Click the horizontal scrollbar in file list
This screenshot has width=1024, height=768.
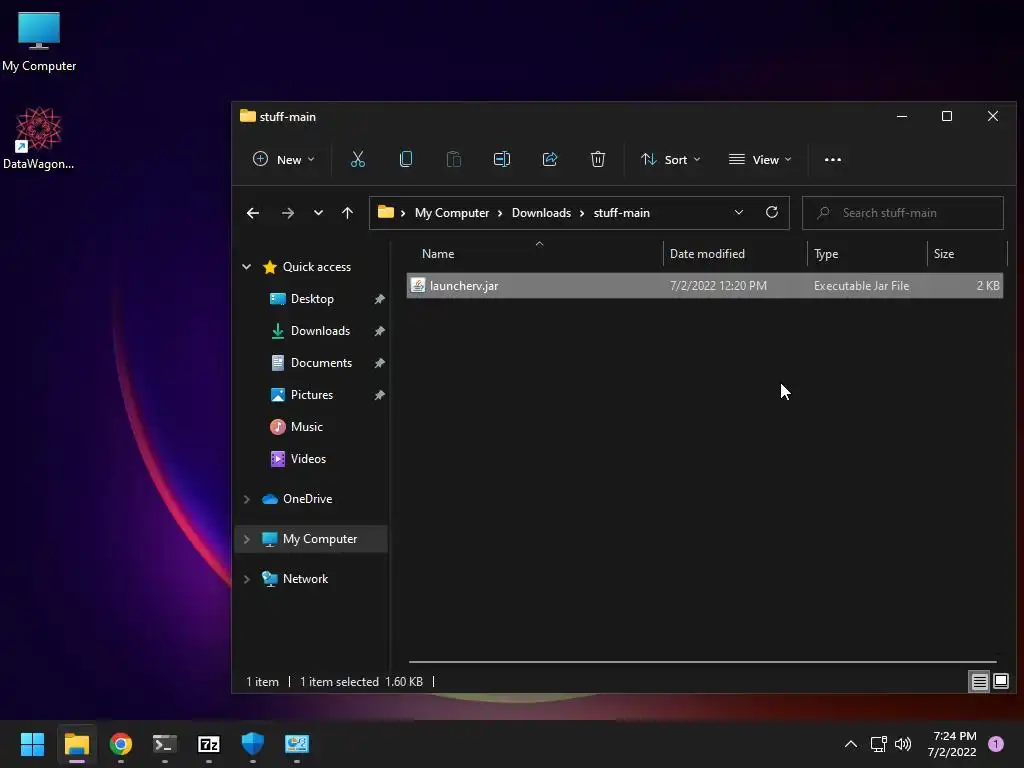(703, 662)
